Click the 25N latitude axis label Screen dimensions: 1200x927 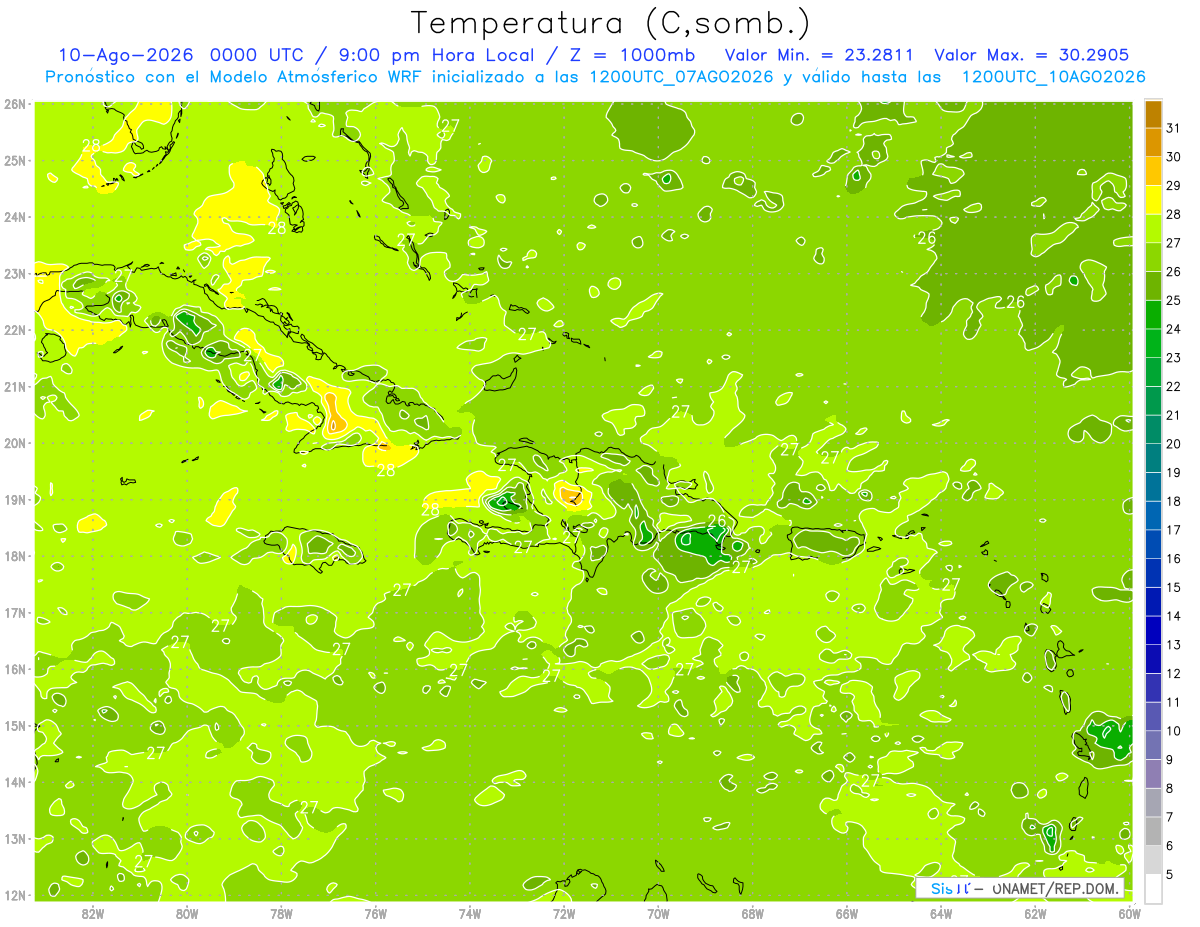(x=15, y=160)
